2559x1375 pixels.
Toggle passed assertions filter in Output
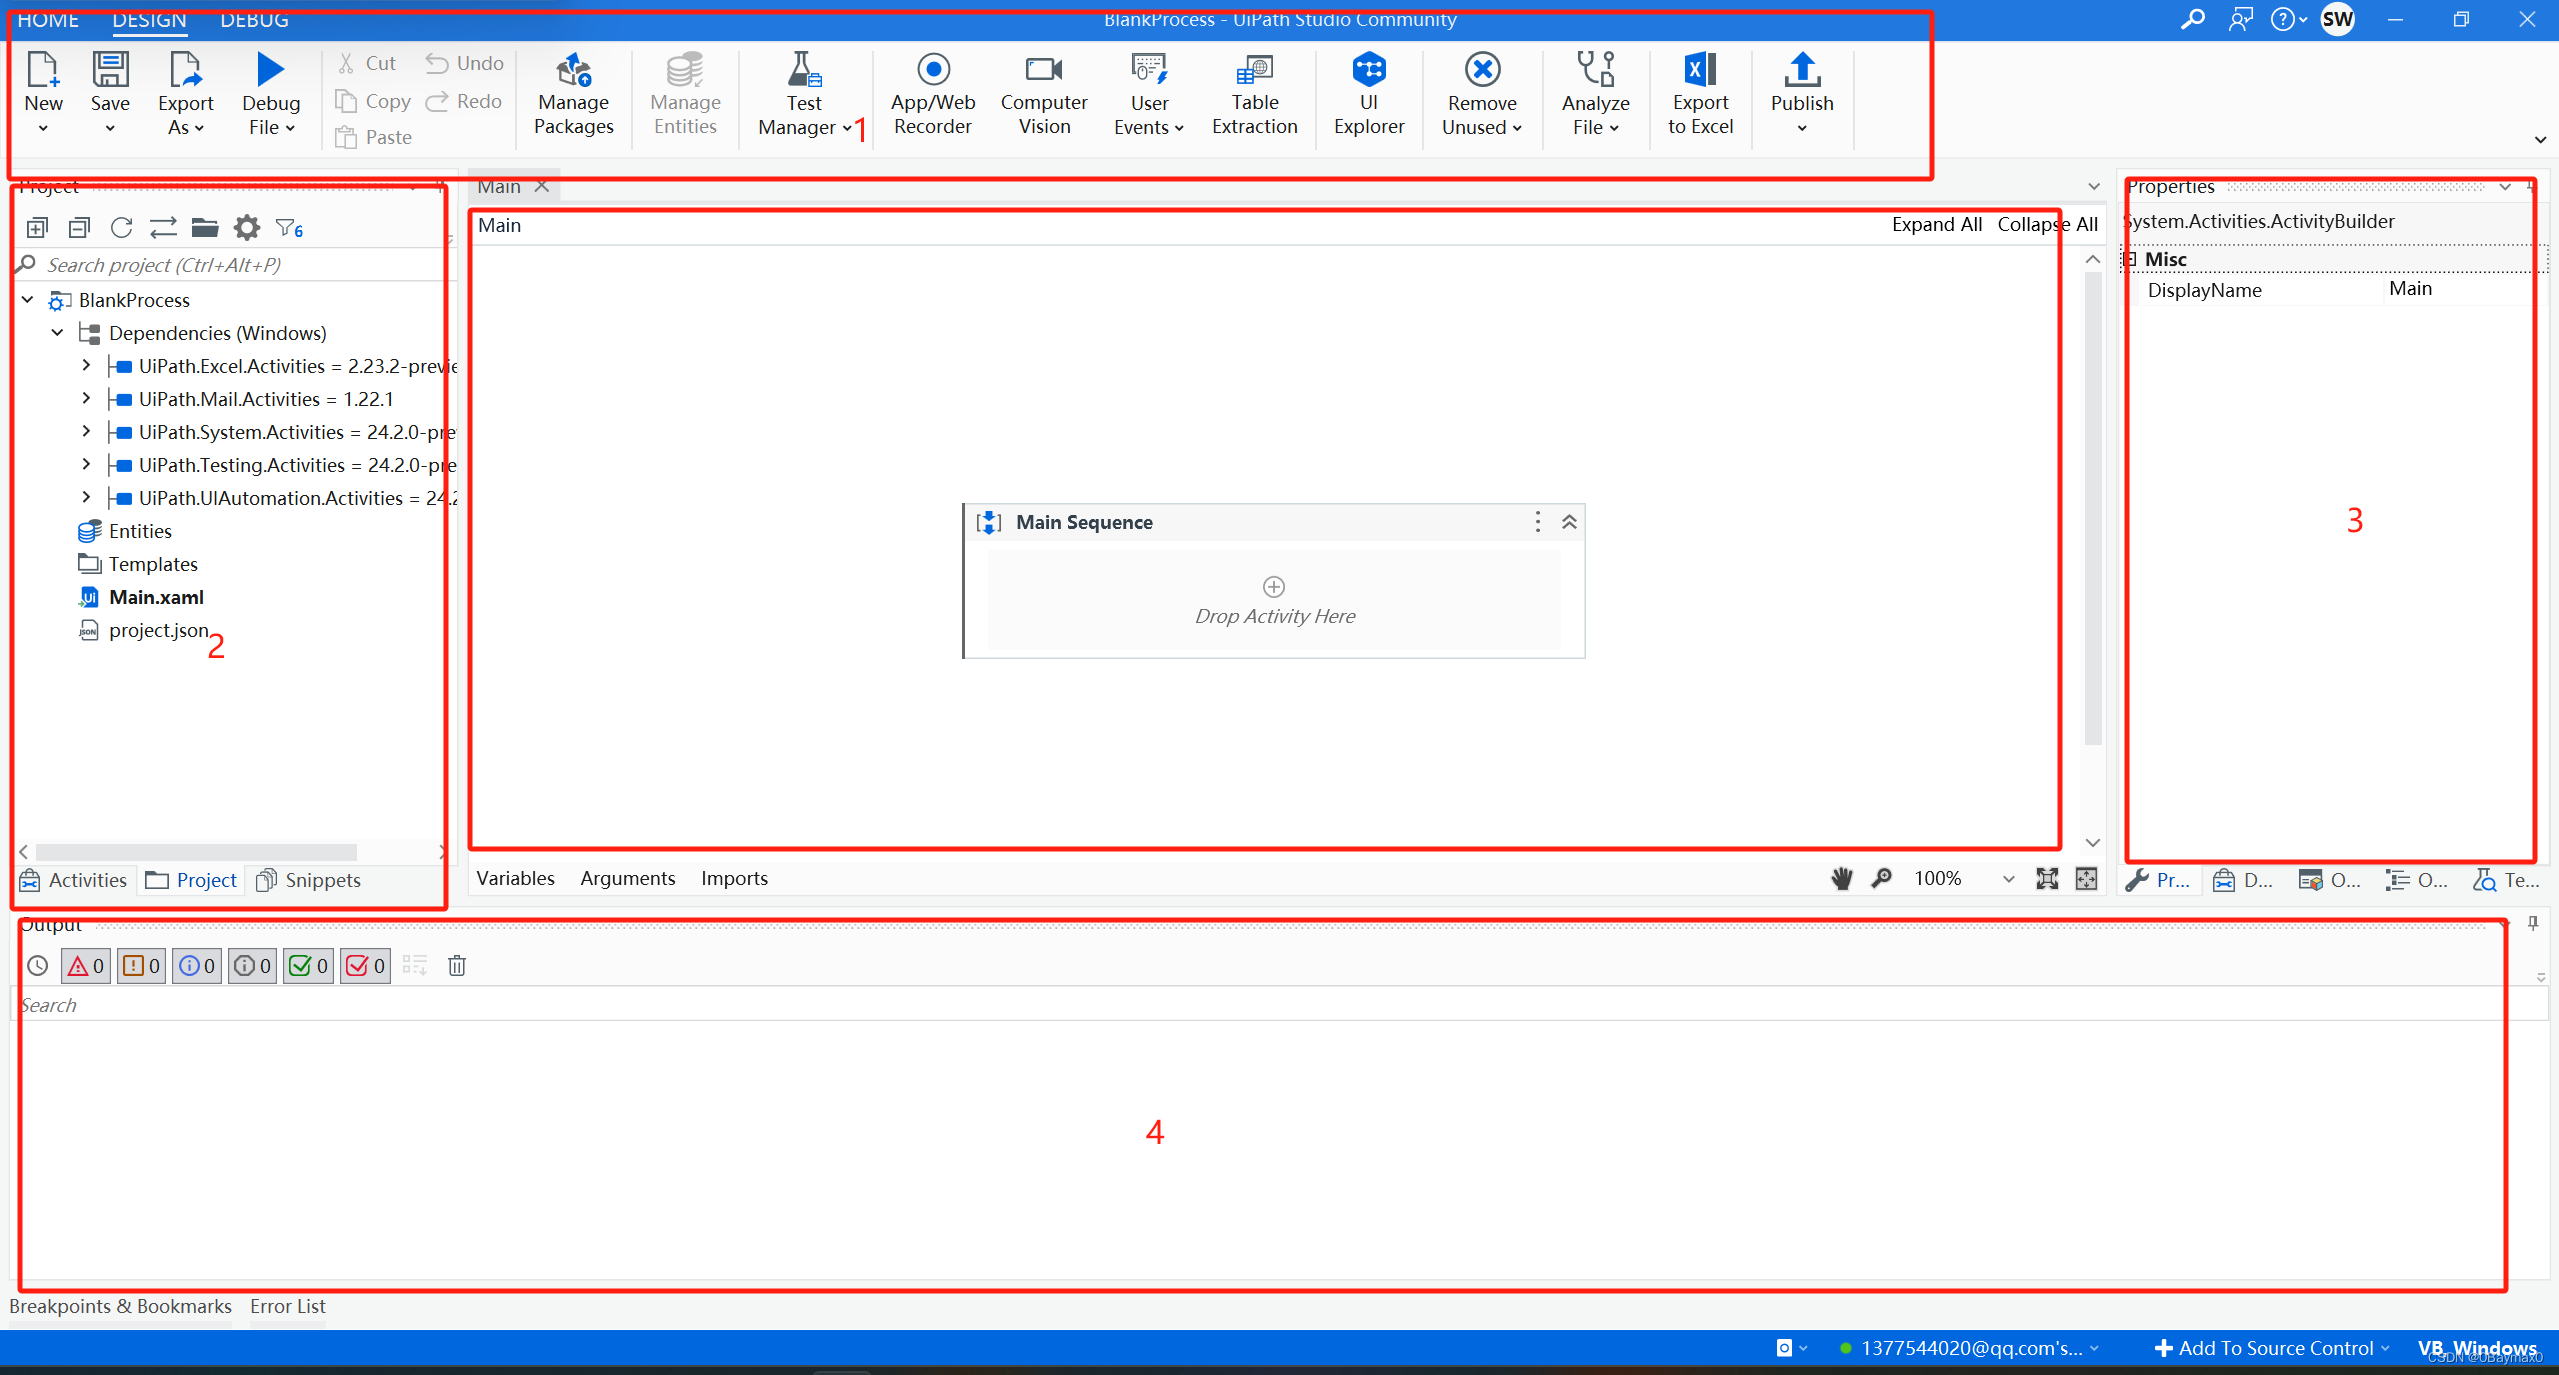(x=309, y=966)
